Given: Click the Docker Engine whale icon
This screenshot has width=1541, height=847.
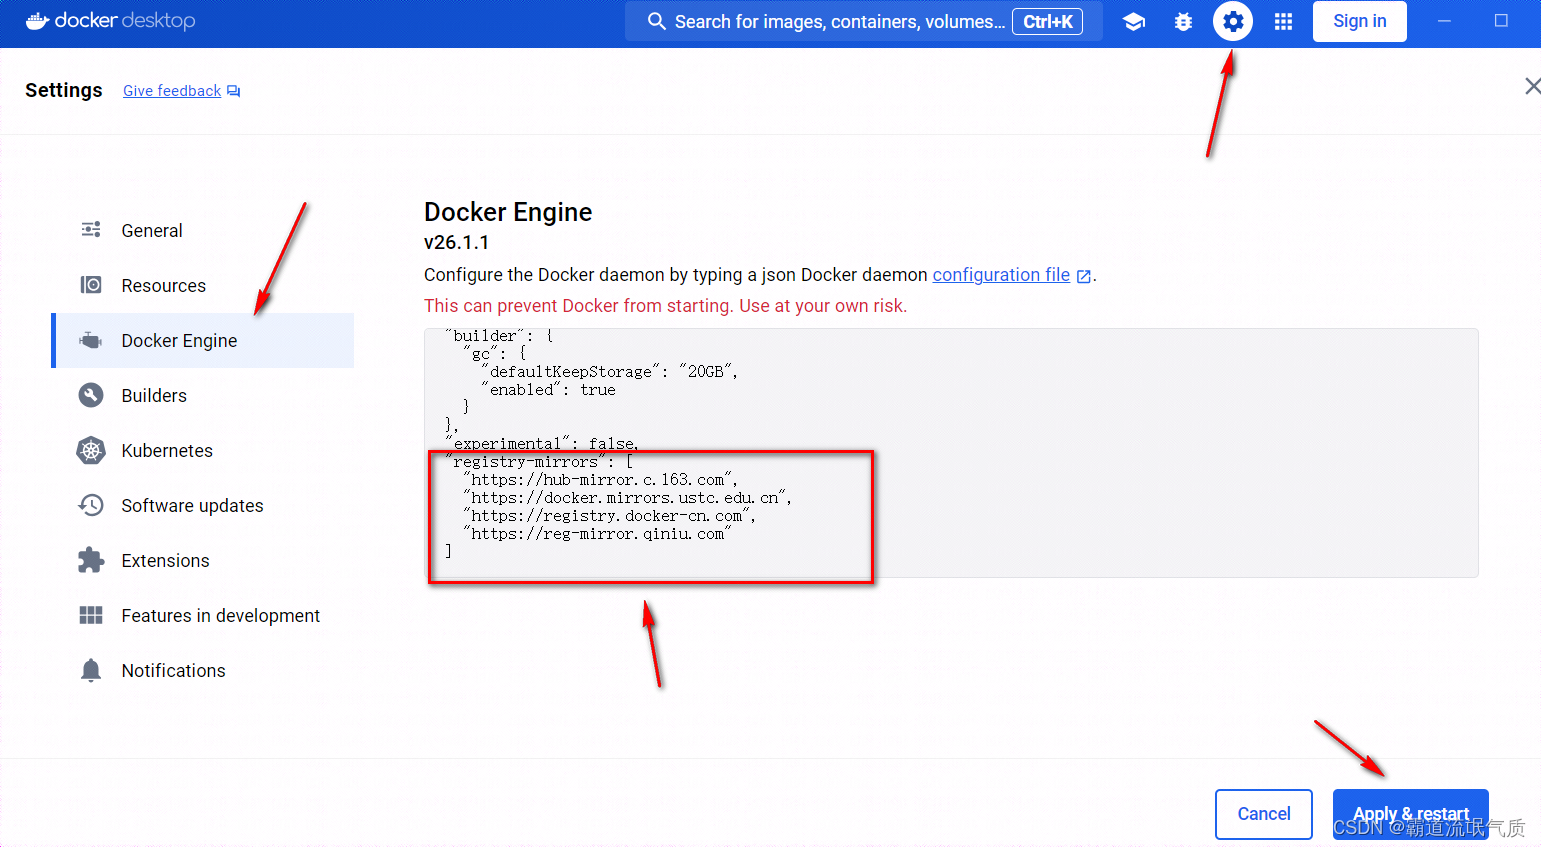Looking at the screenshot, I should pos(91,340).
